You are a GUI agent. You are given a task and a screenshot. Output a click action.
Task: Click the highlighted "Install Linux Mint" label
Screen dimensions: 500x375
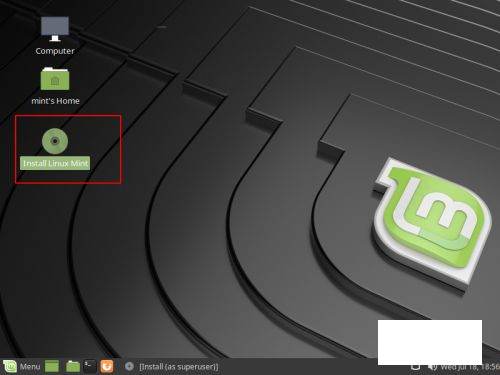(55, 163)
